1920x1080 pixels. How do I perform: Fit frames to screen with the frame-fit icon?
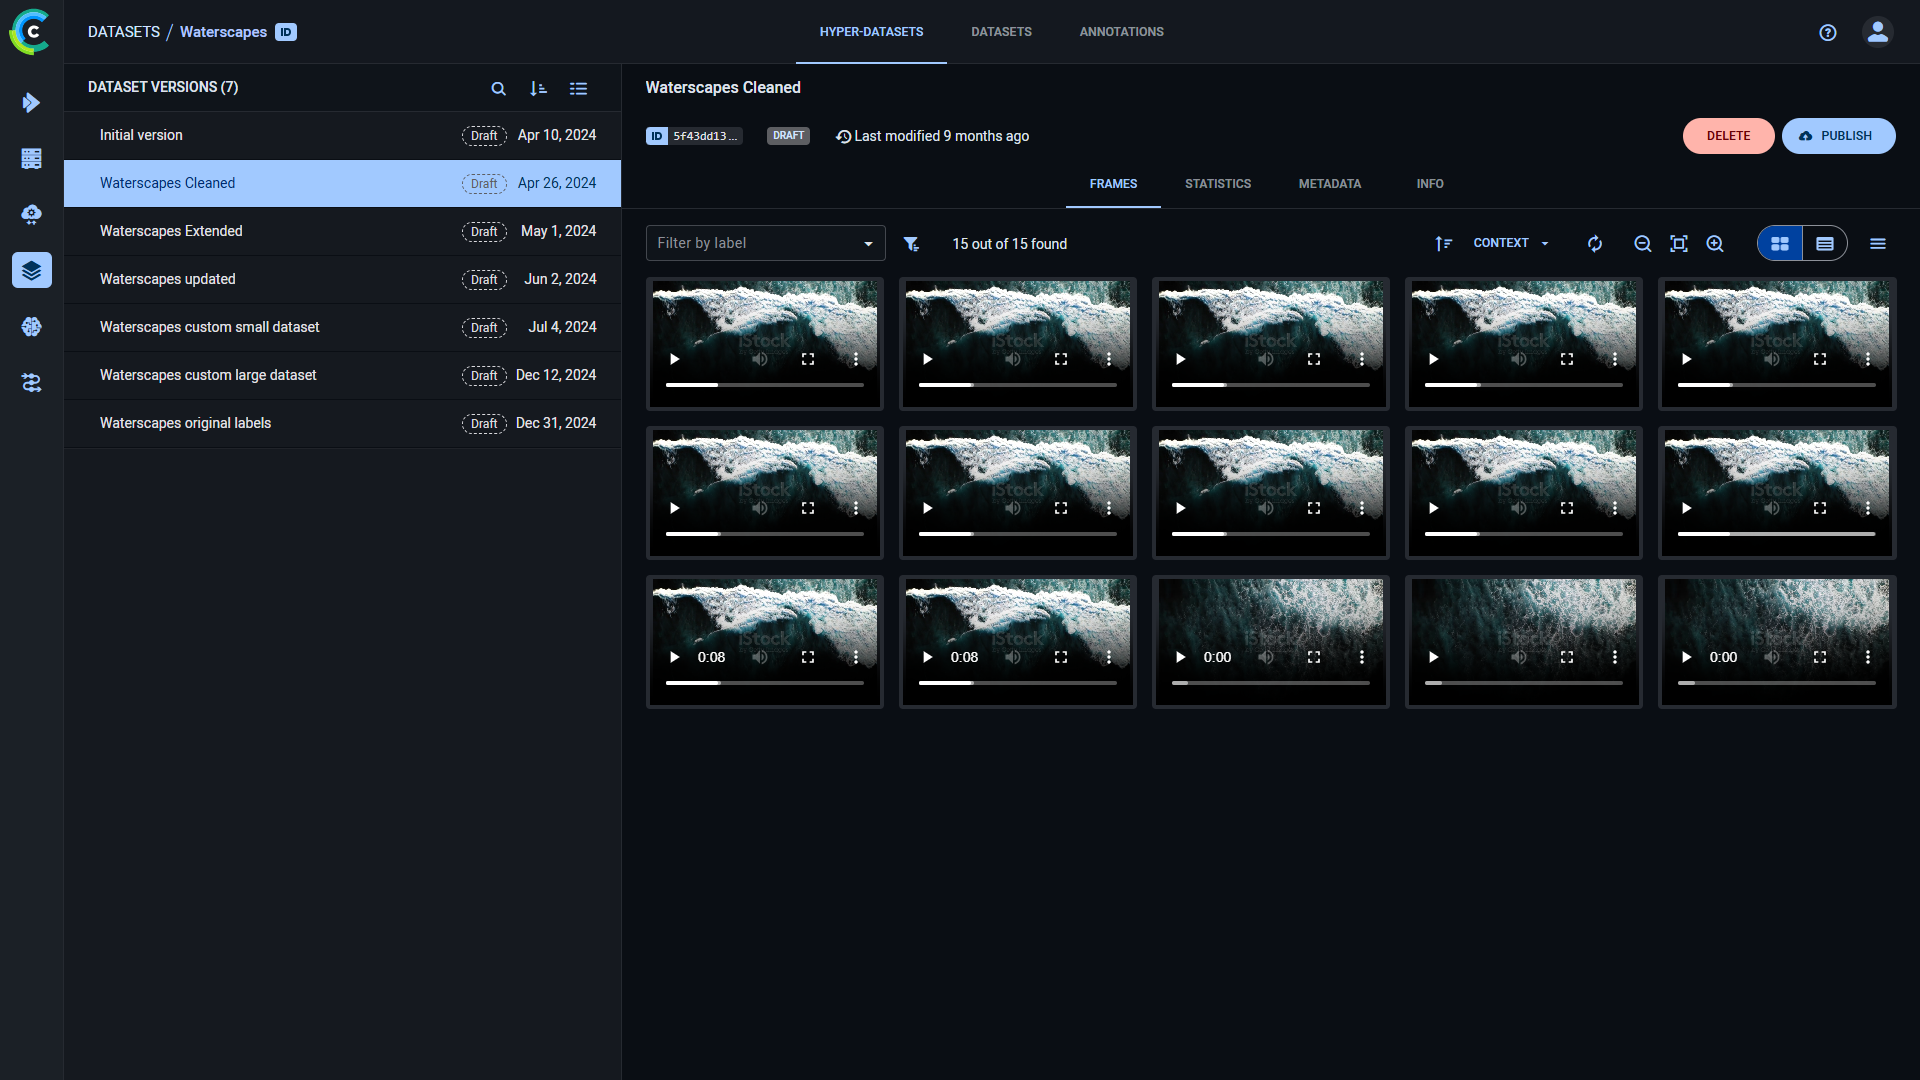coord(1678,243)
